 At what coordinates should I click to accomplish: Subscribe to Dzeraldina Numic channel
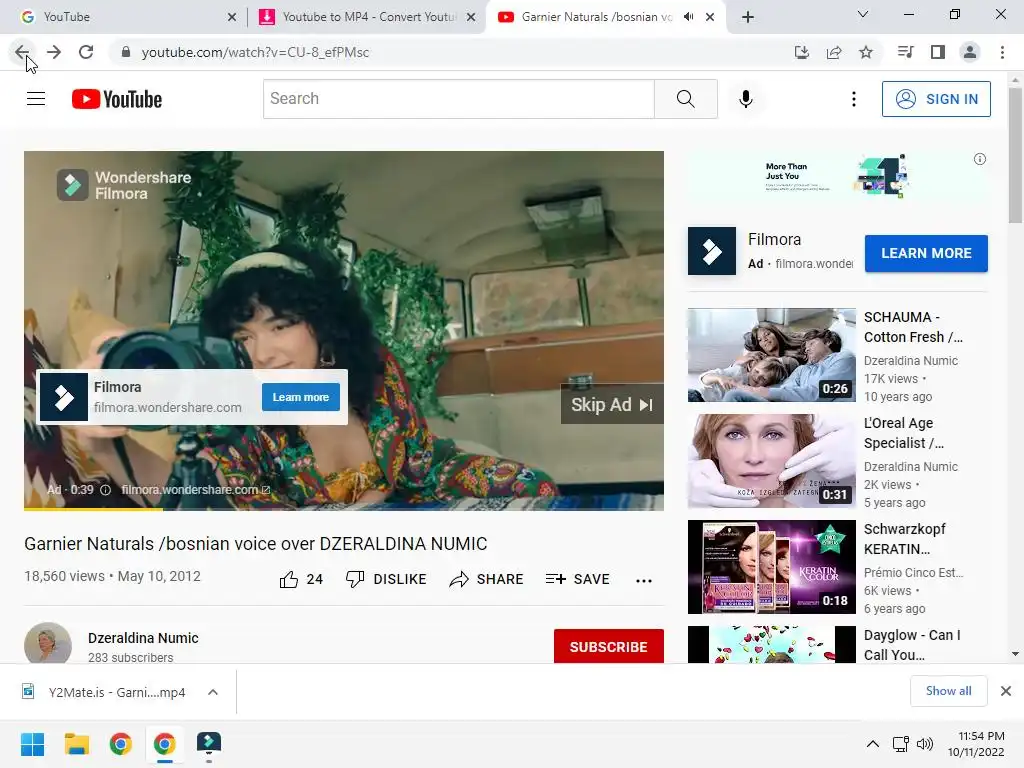[x=609, y=647]
